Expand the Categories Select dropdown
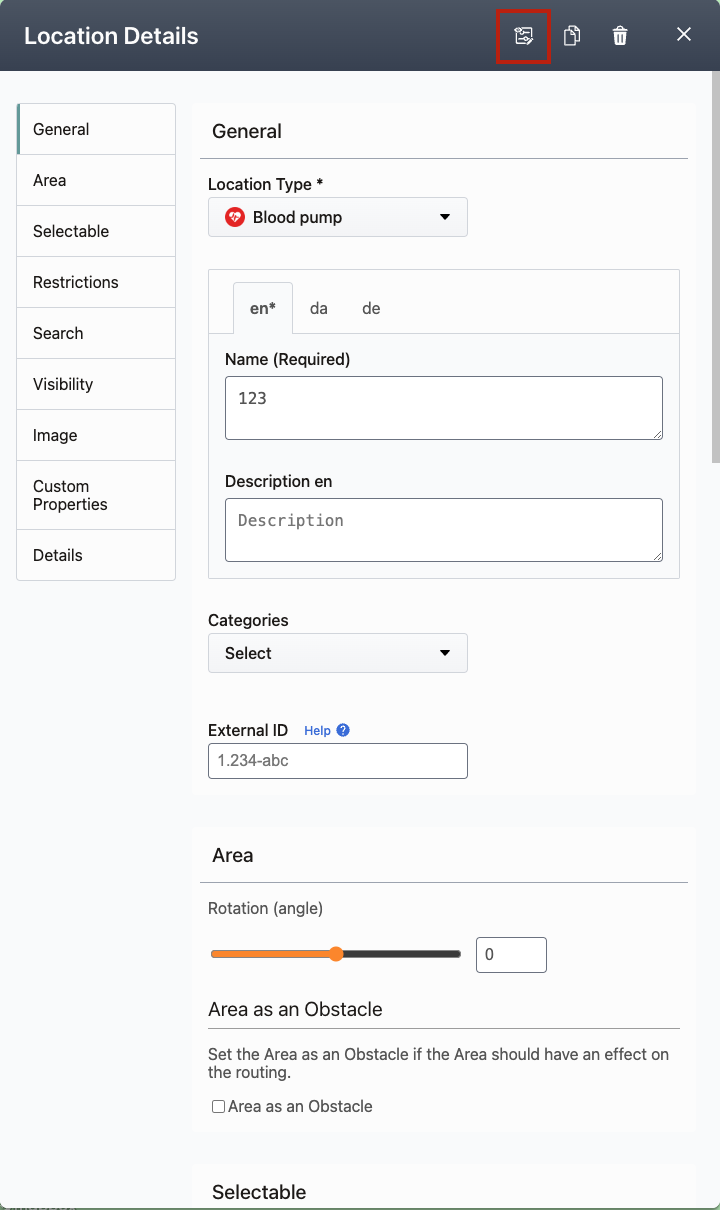720x1210 pixels. tap(338, 653)
